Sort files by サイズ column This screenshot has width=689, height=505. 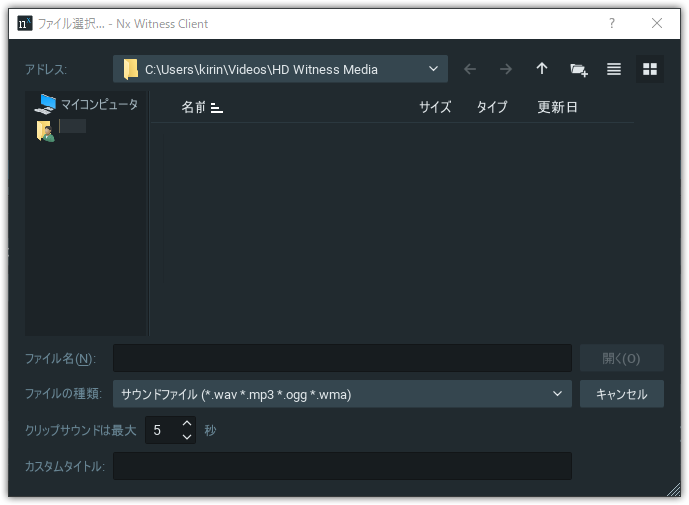[435, 107]
